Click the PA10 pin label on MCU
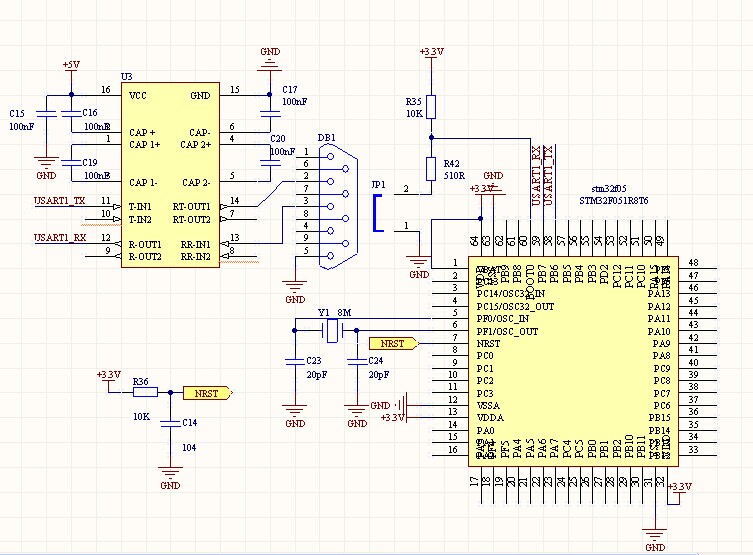This screenshot has width=753, height=555. 659,331
